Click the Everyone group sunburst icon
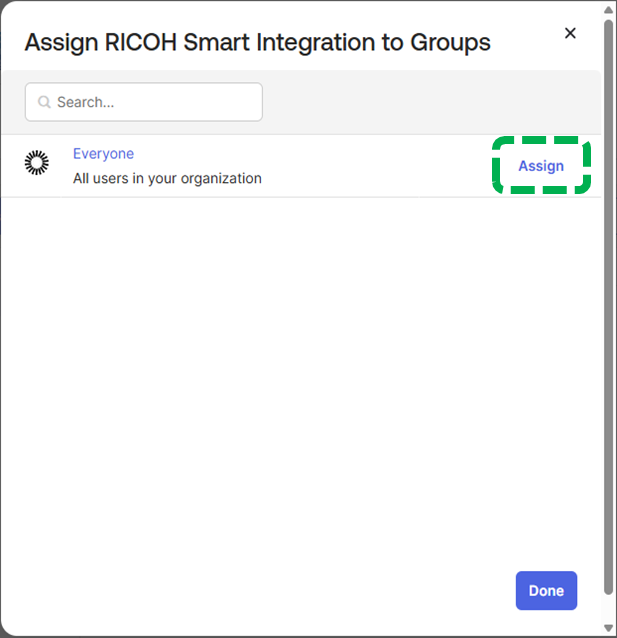Viewport: 617px width, 638px height. pos(37,163)
